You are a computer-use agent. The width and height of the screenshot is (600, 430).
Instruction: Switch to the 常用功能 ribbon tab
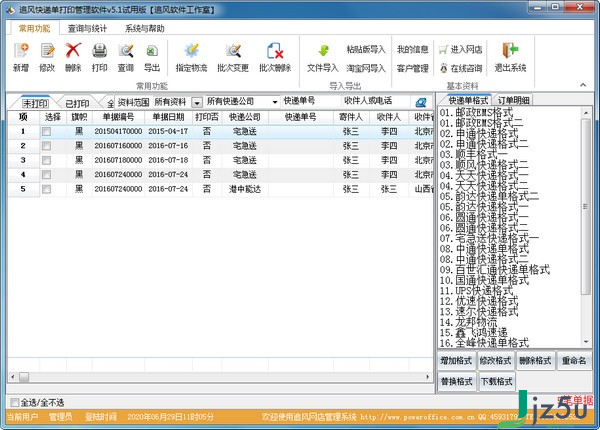pos(34,28)
